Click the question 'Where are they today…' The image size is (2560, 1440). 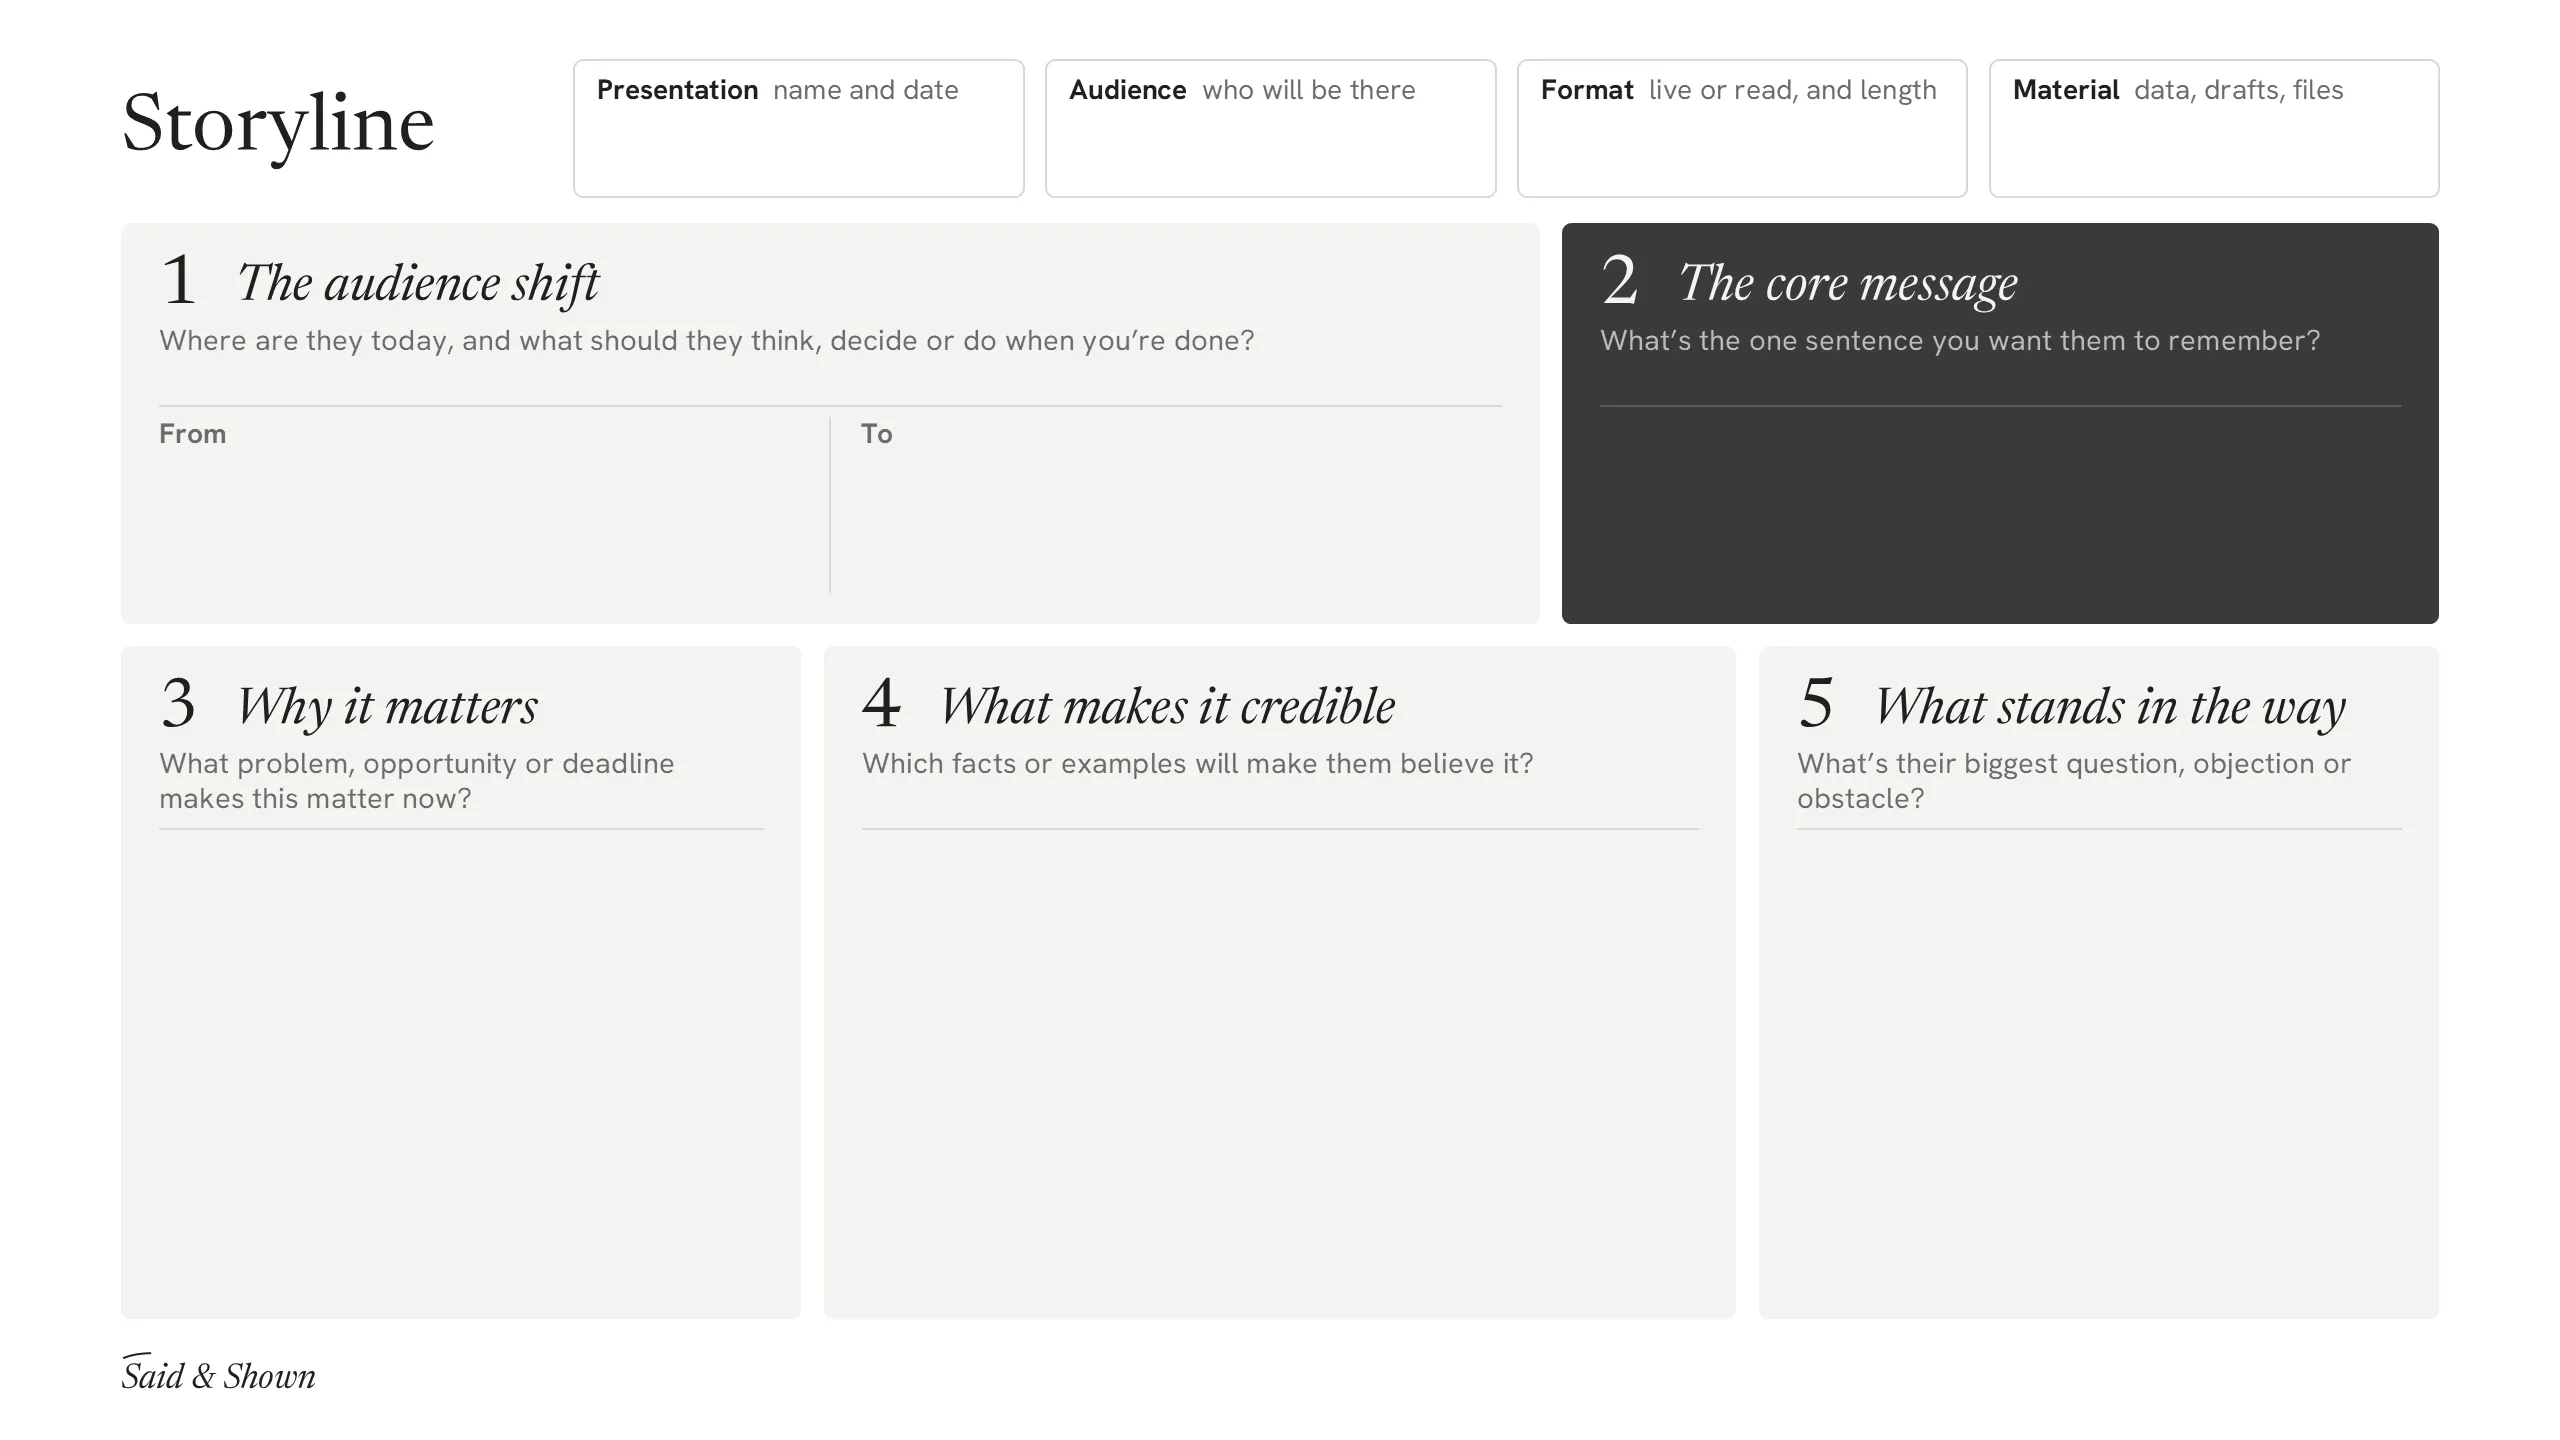[x=706, y=341]
